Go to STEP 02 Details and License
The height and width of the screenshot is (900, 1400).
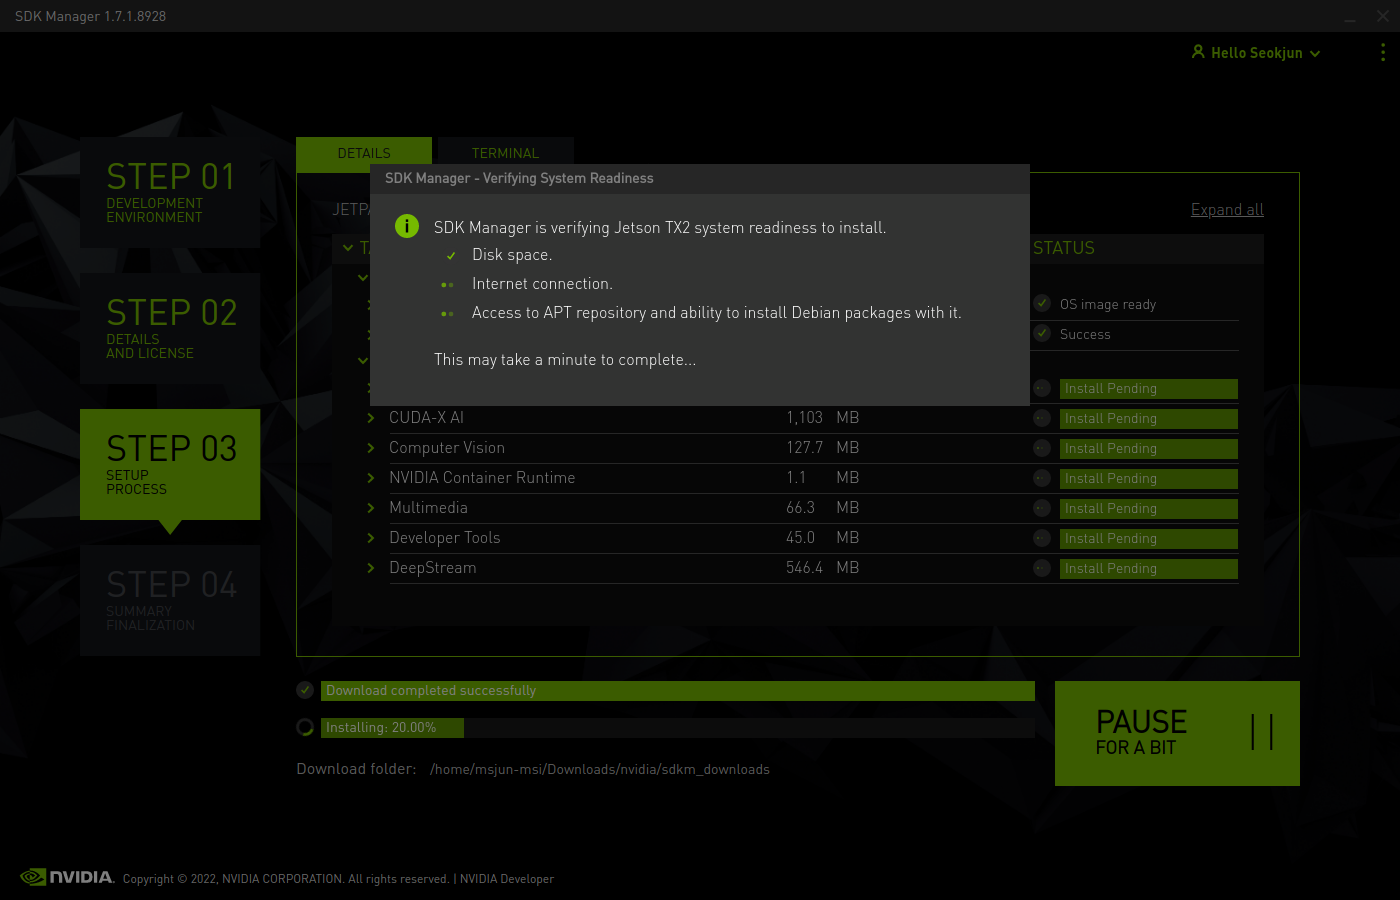tap(170, 328)
